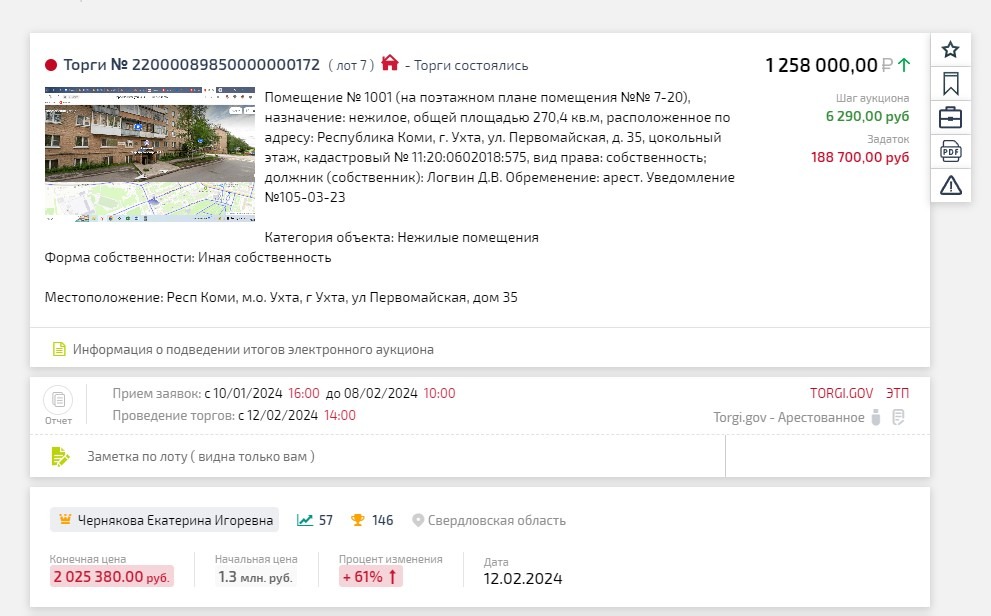Open the Отчет report icon

point(58,404)
